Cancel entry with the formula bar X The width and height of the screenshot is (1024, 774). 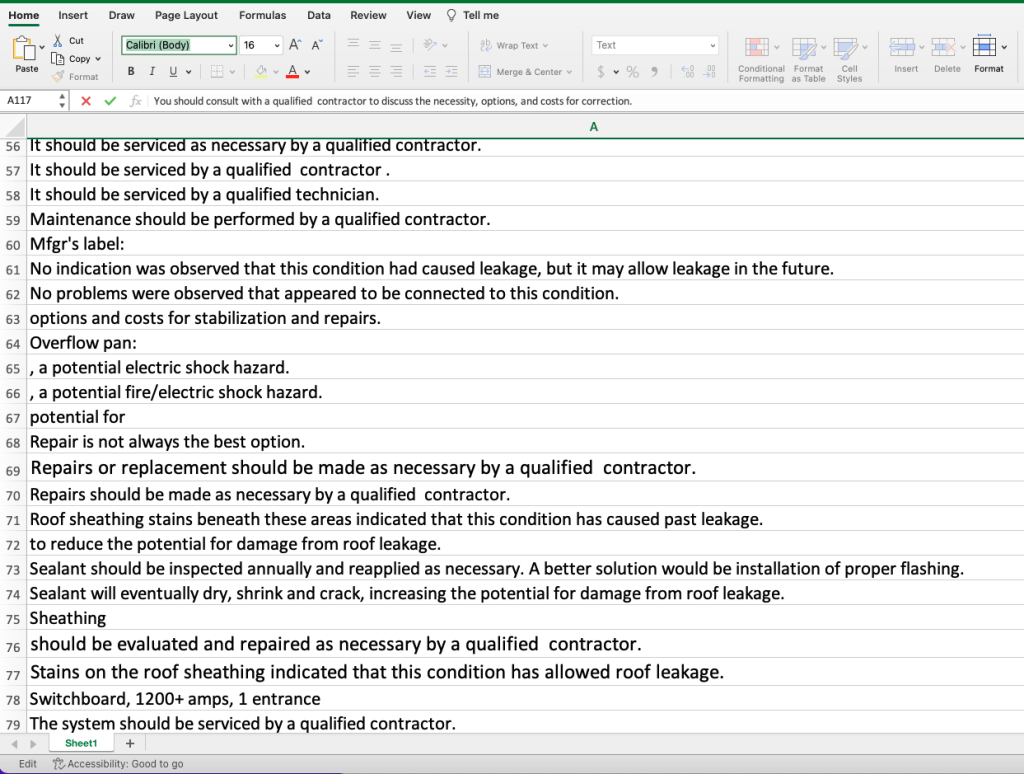[84, 100]
